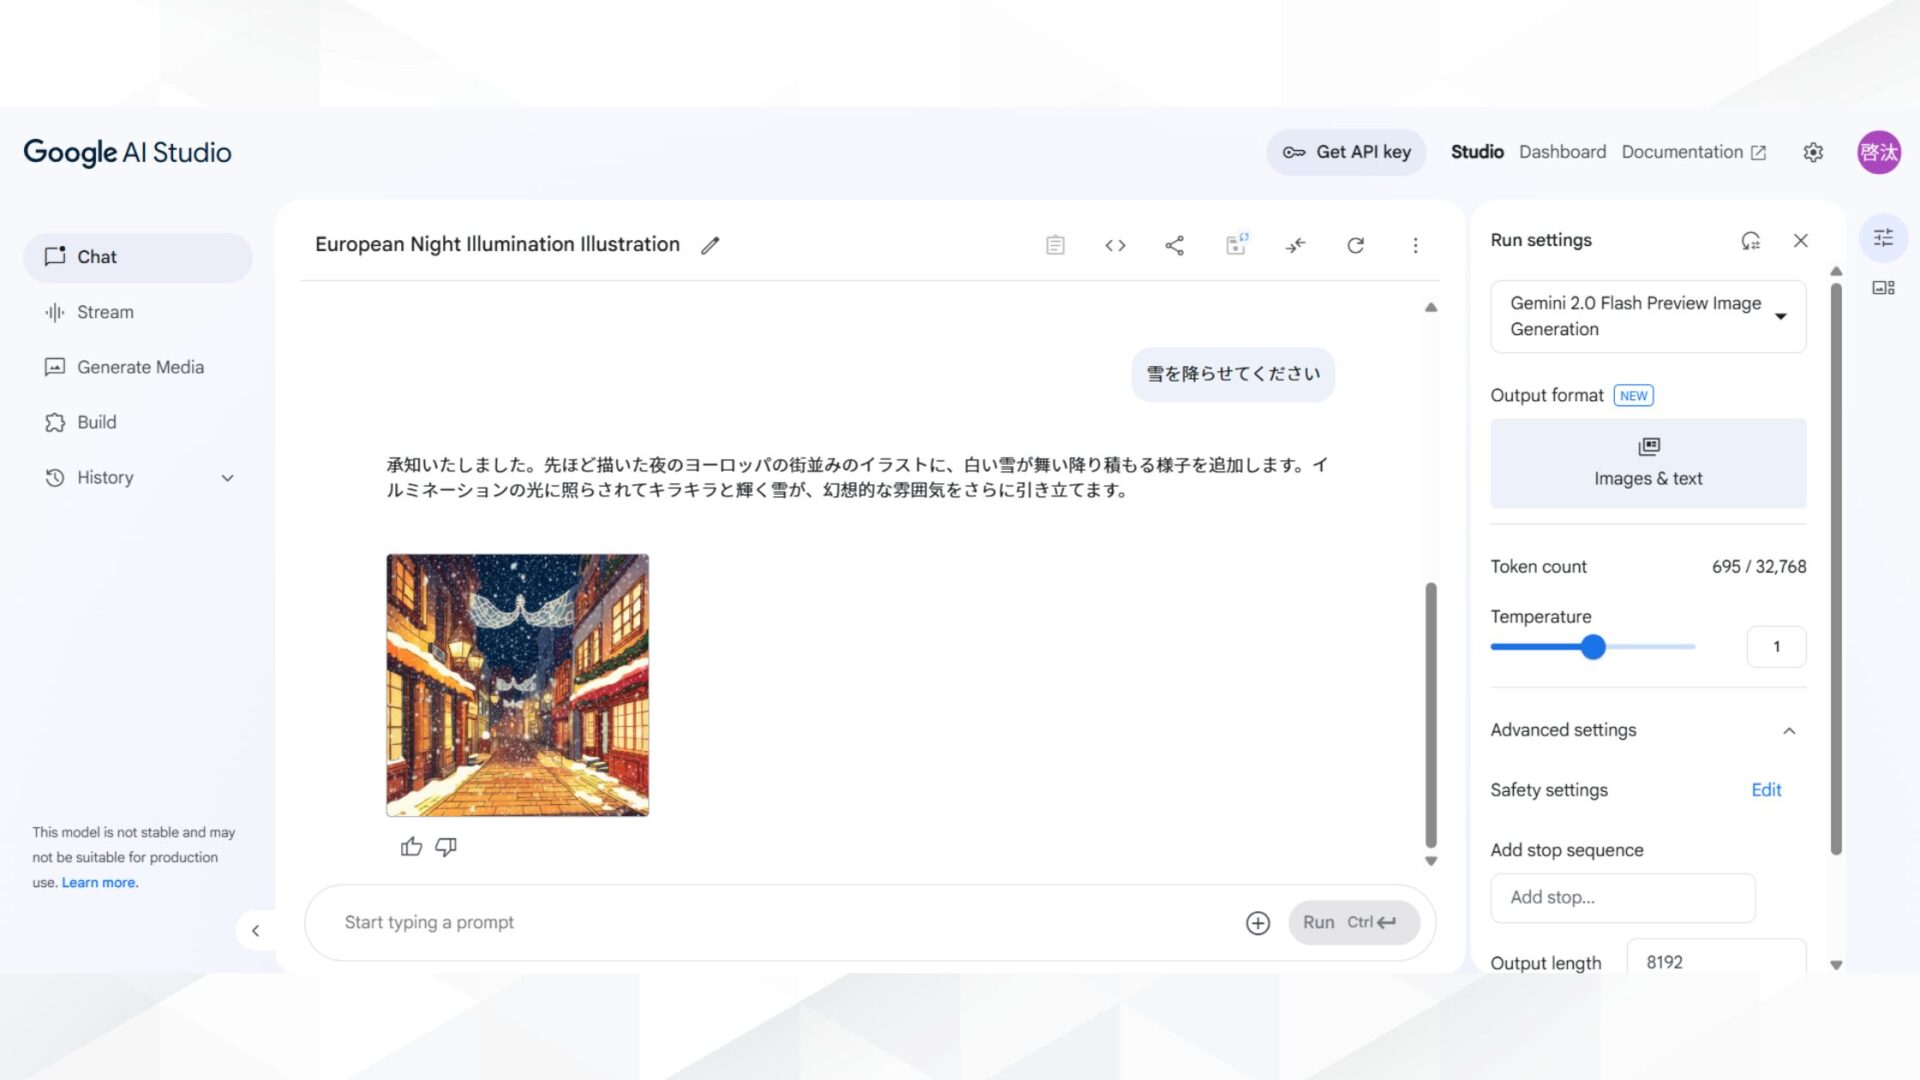Image resolution: width=1920 pixels, height=1080 pixels.
Task: Open the system instructions clipboard icon
Action: point(1054,245)
